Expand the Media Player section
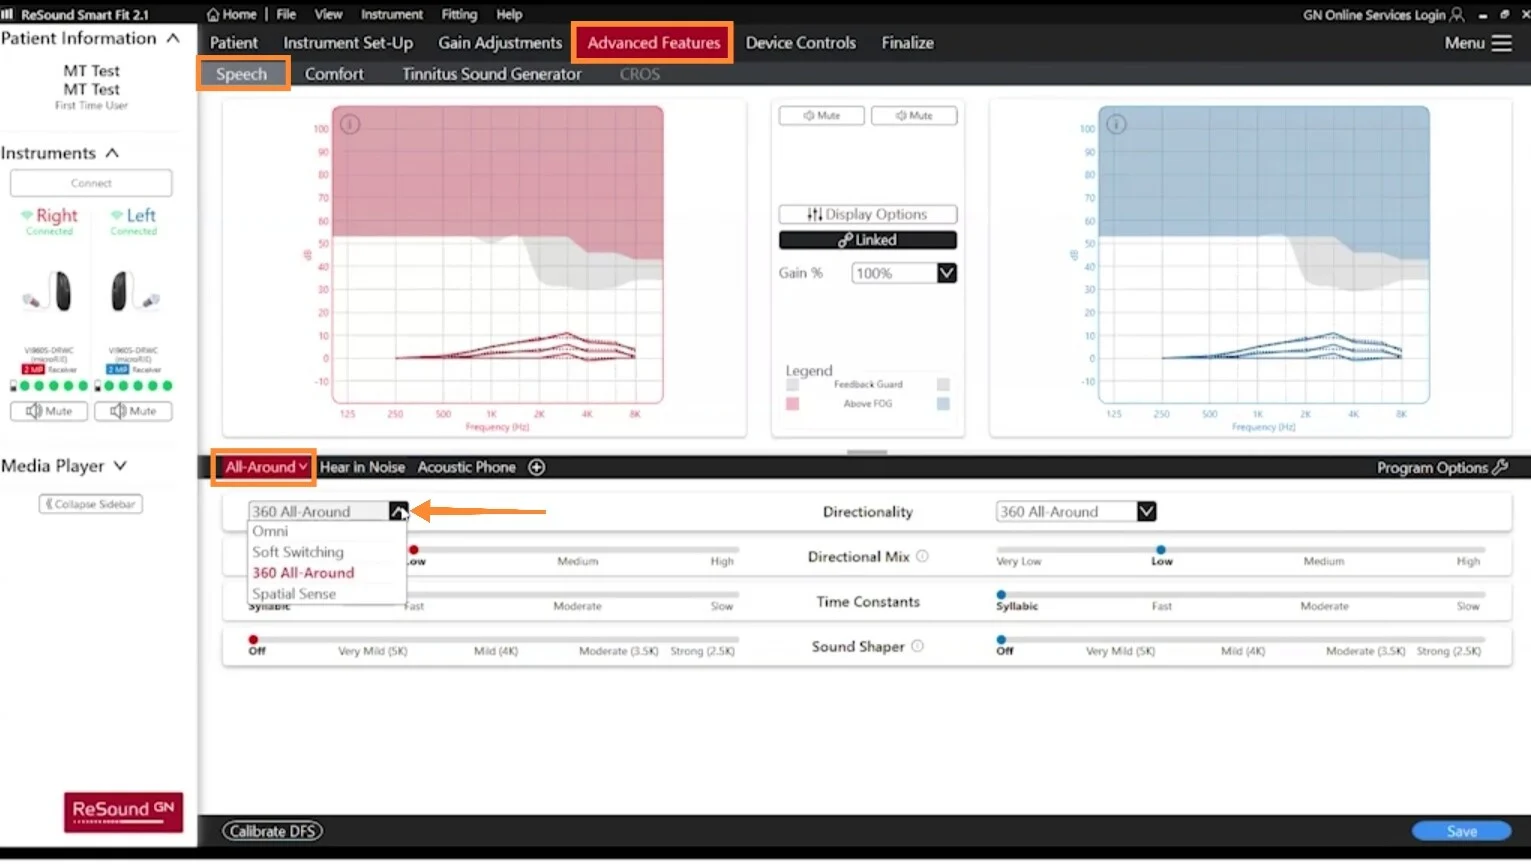The width and height of the screenshot is (1531, 867). coord(120,466)
